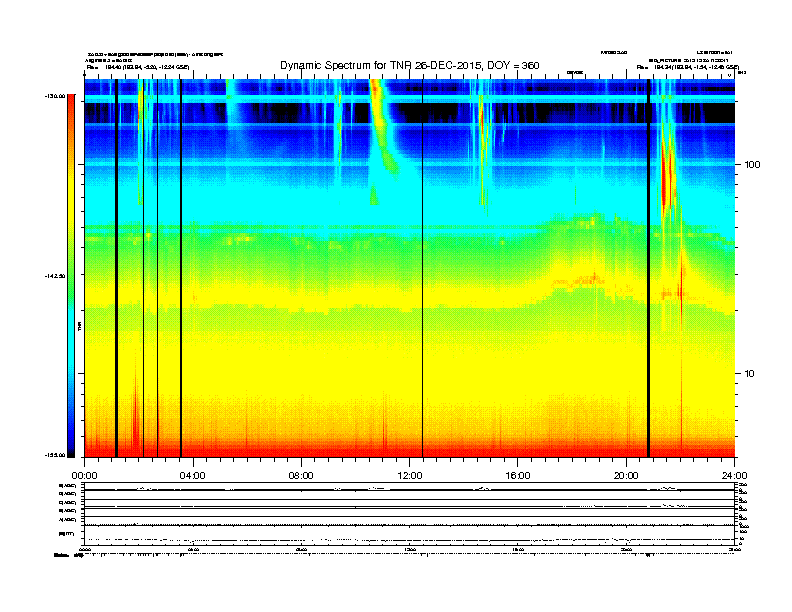Image resolution: width=792 pixels, height=612 pixels.
Task: Click the dark blue bottom of the color scale bar
Action: point(71,447)
